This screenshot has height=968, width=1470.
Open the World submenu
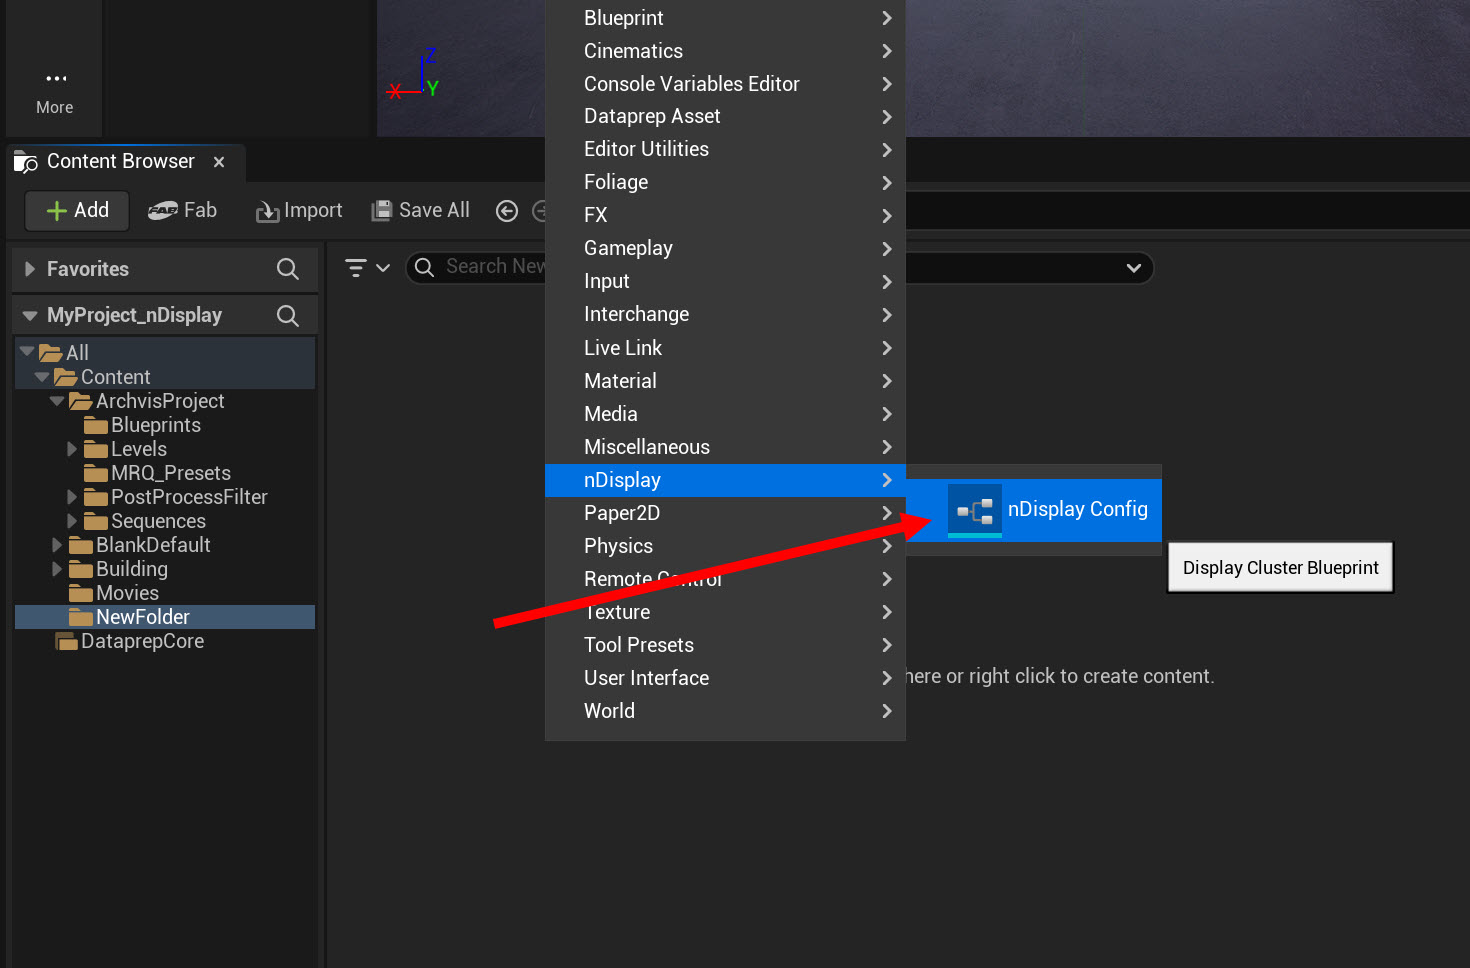(725, 711)
